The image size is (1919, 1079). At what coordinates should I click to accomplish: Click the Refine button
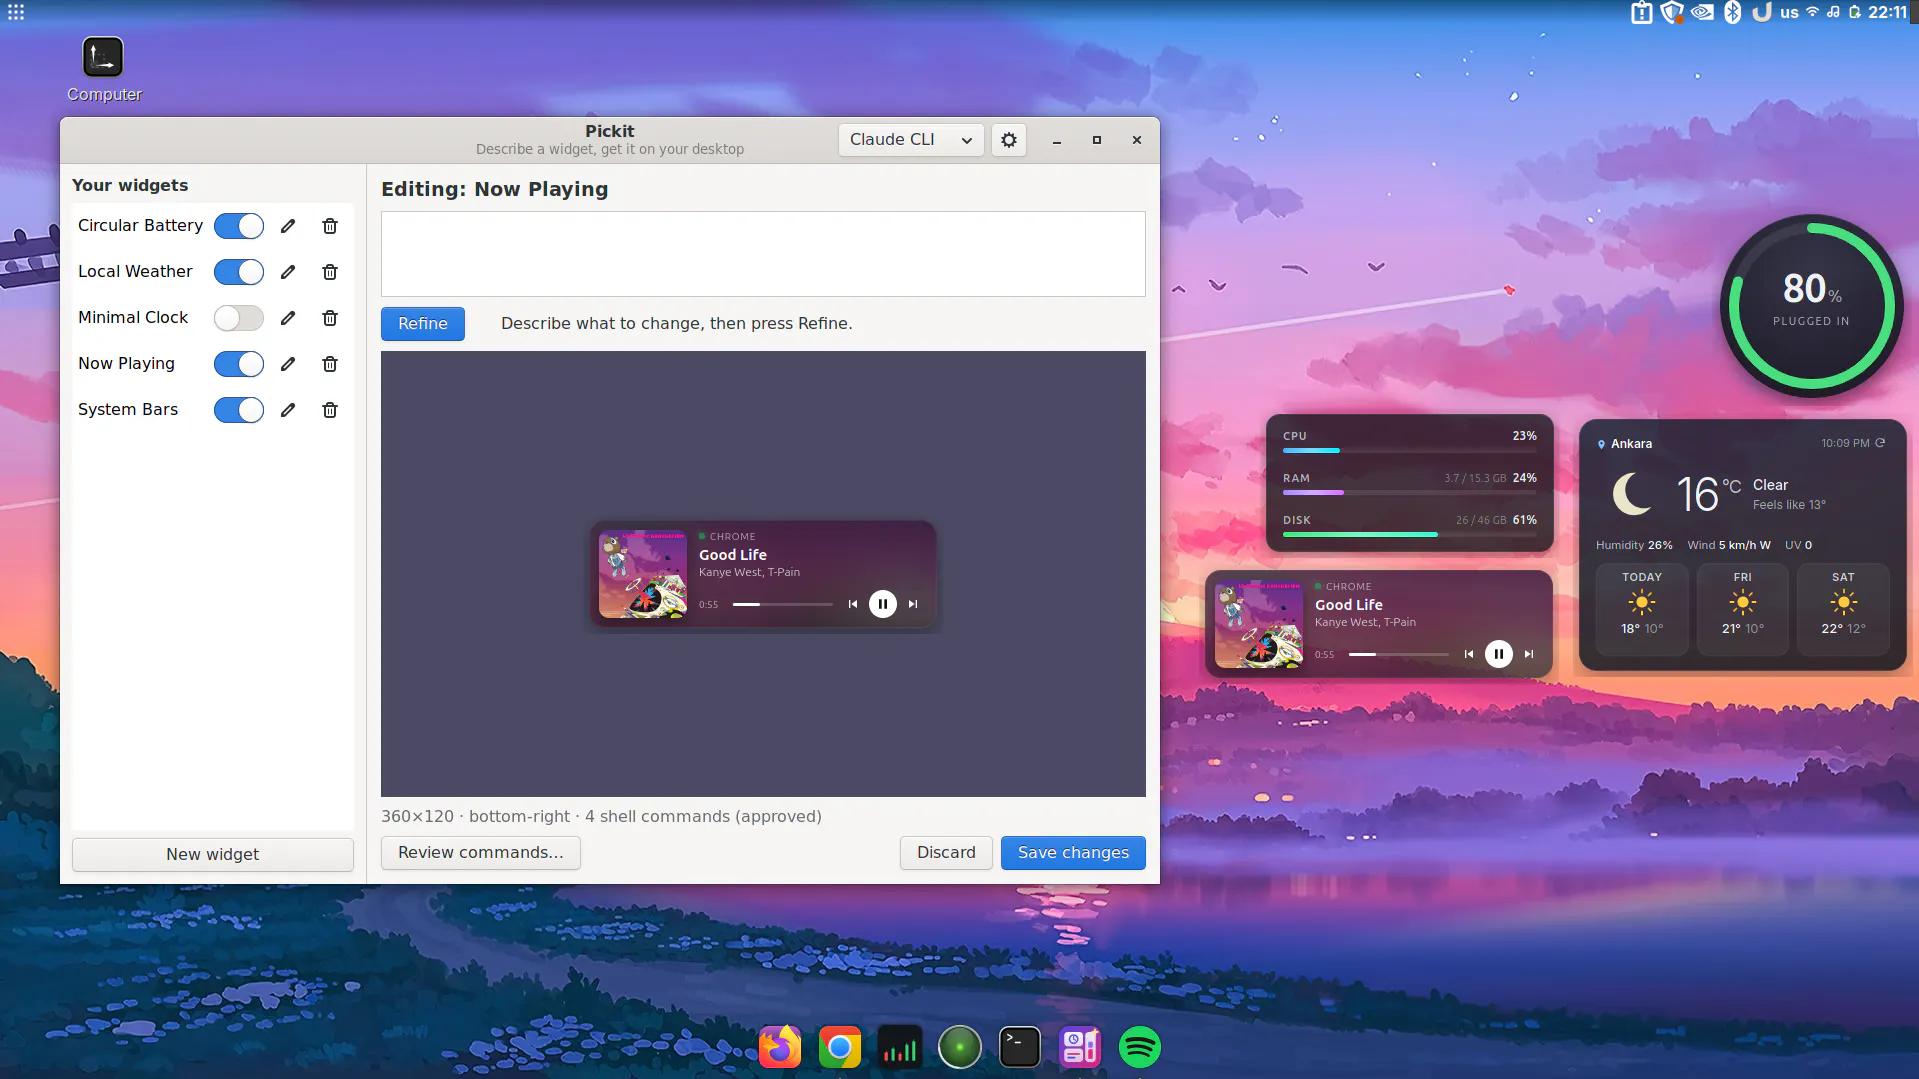pos(423,324)
